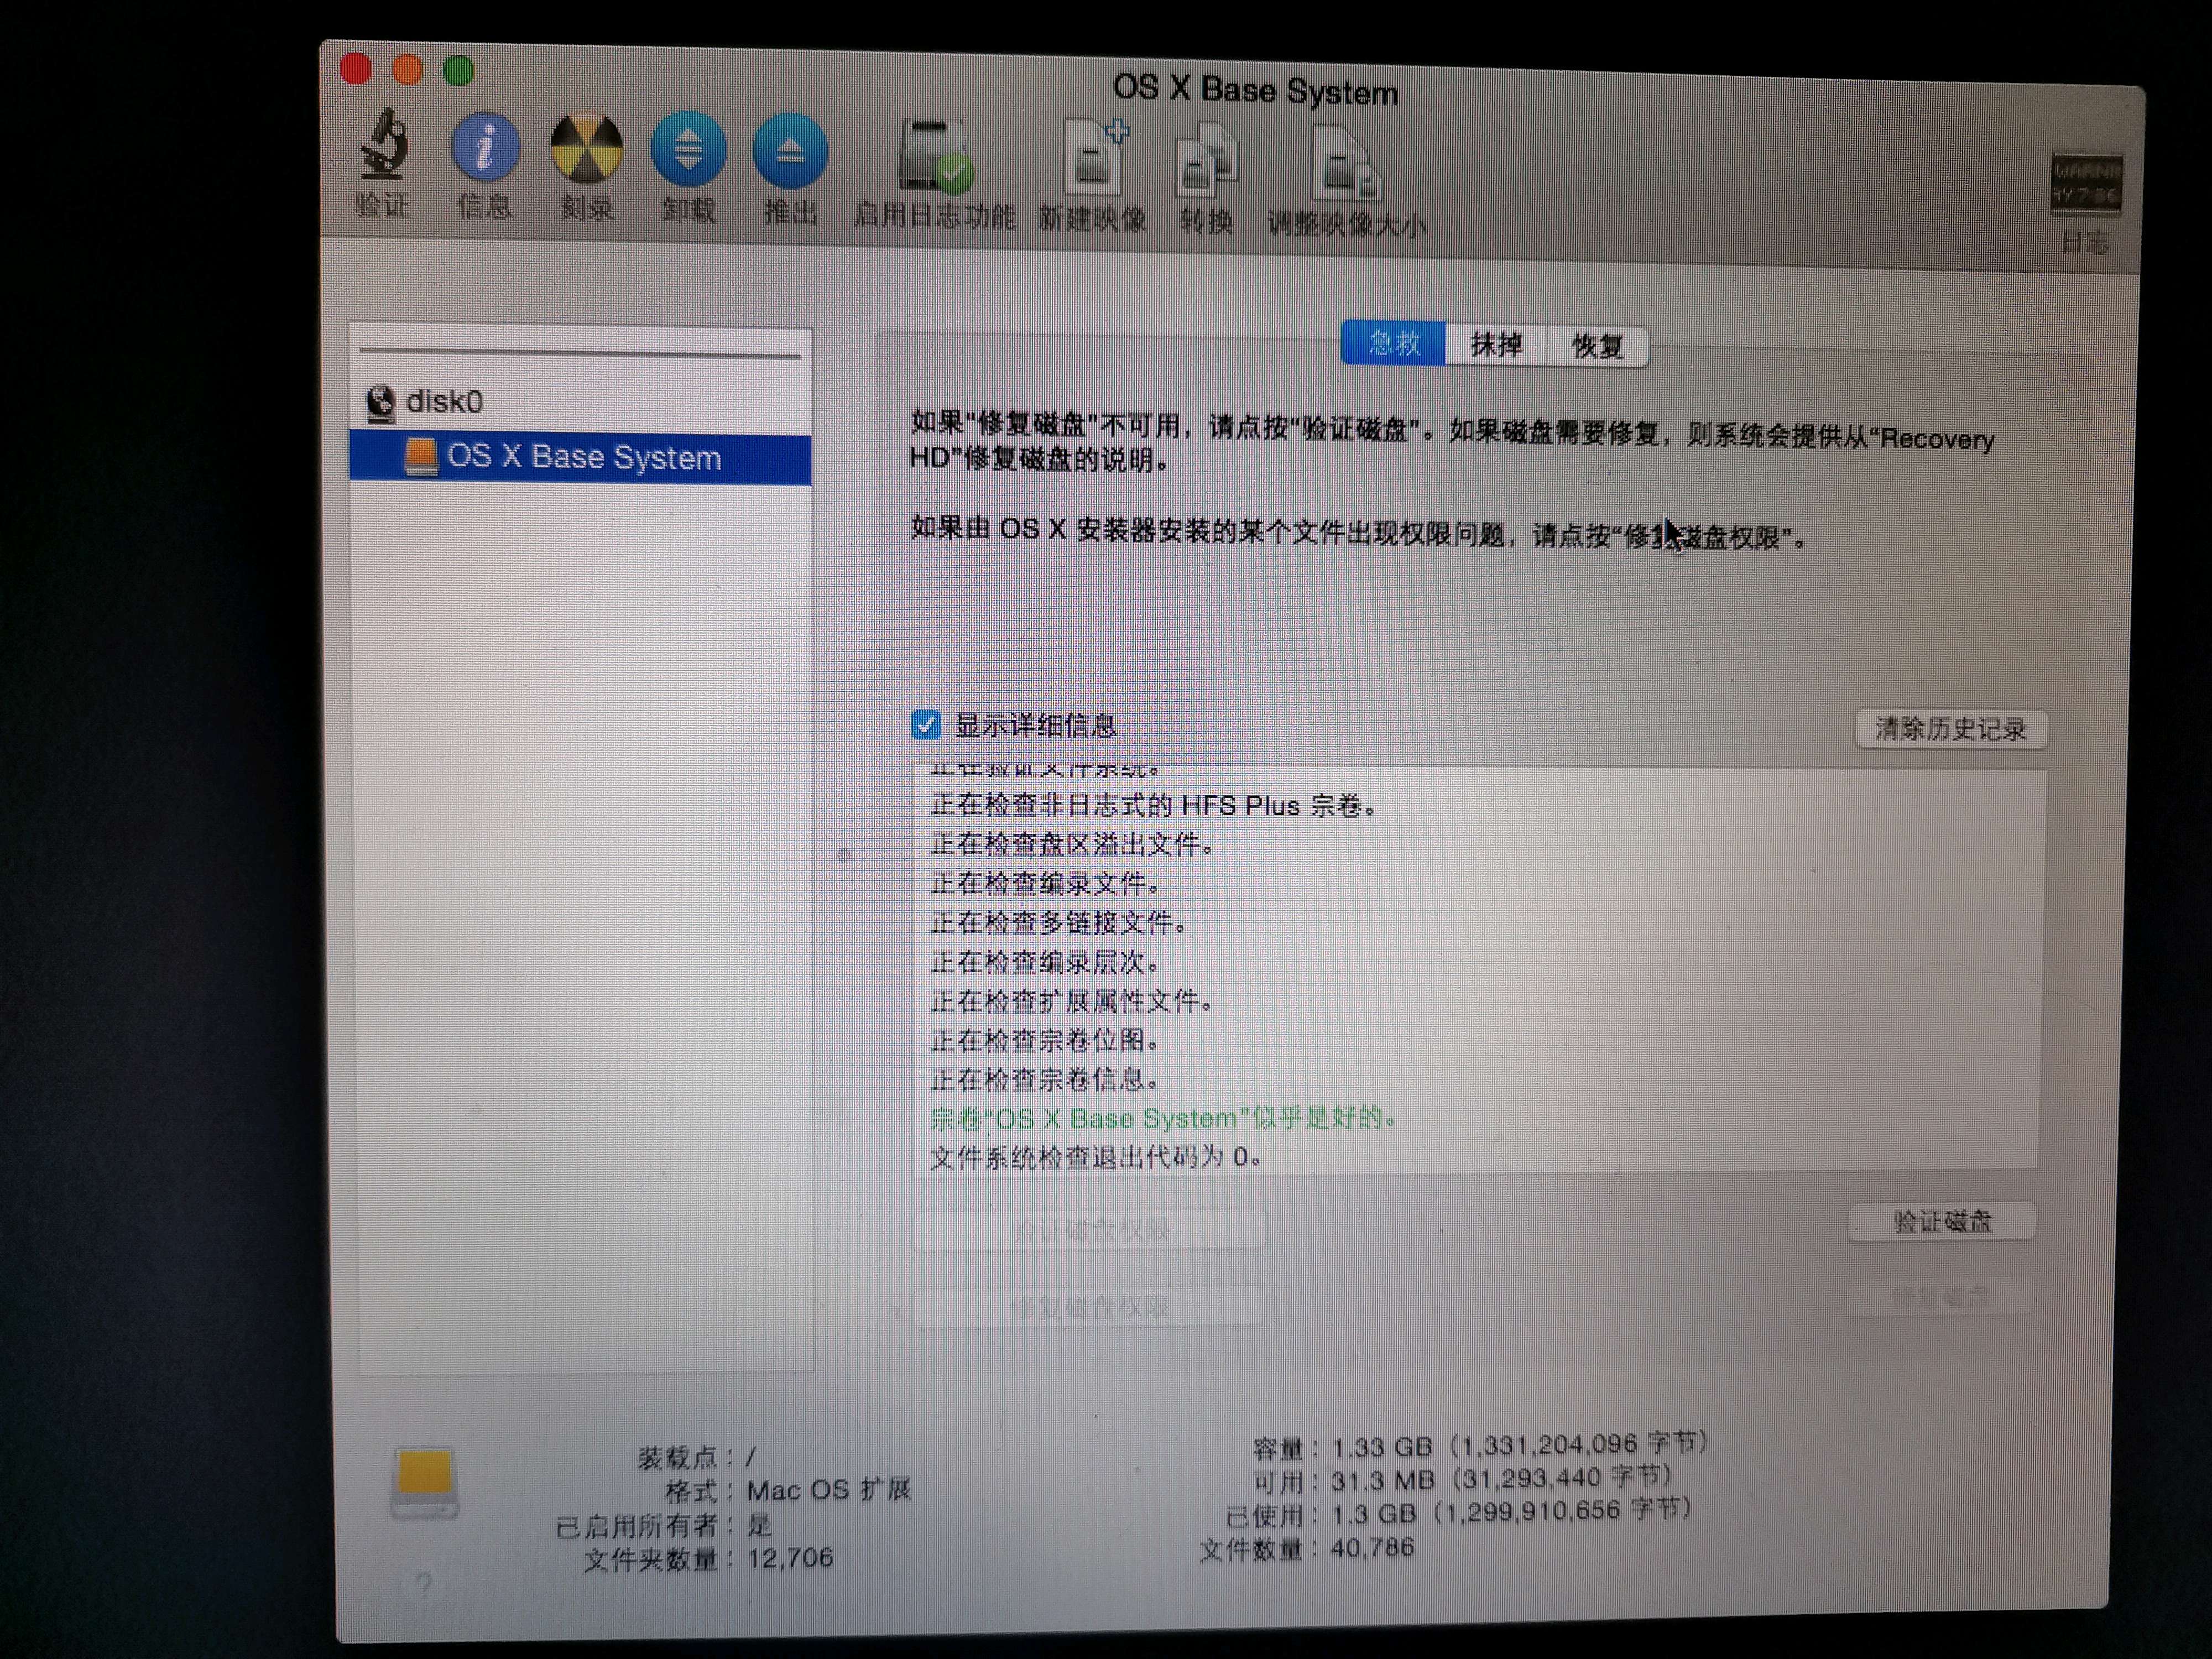Switch to the Erase (抹掉) tab
Viewport: 2212px width, 1659px height.
point(1496,345)
